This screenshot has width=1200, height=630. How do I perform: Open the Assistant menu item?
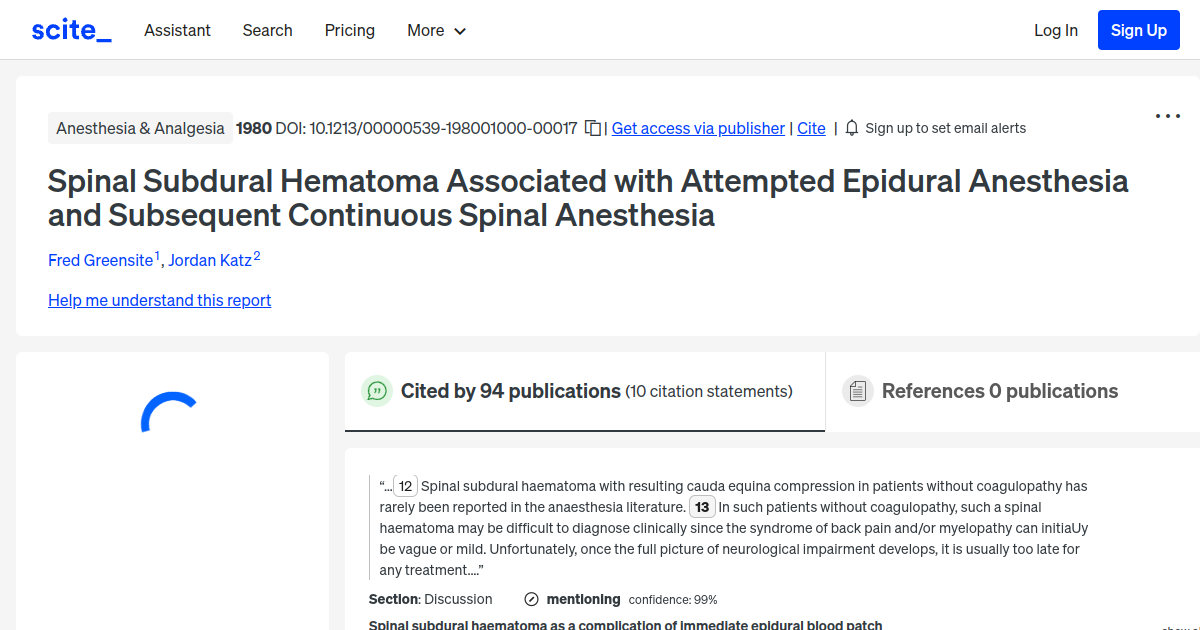tap(177, 30)
